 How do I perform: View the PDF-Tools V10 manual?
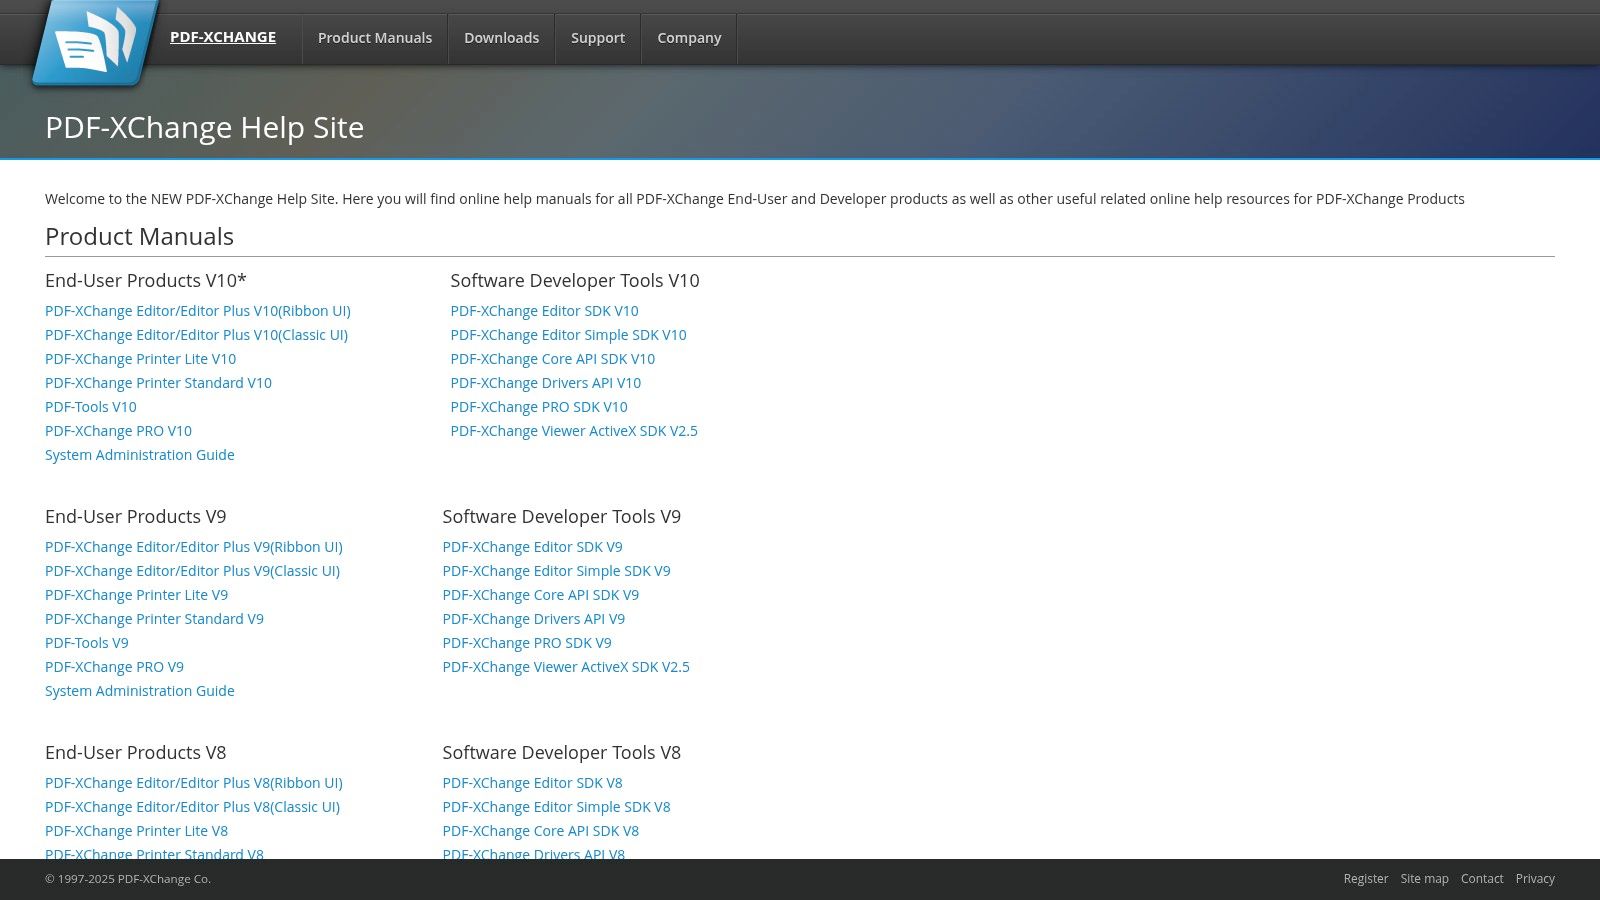(90, 407)
